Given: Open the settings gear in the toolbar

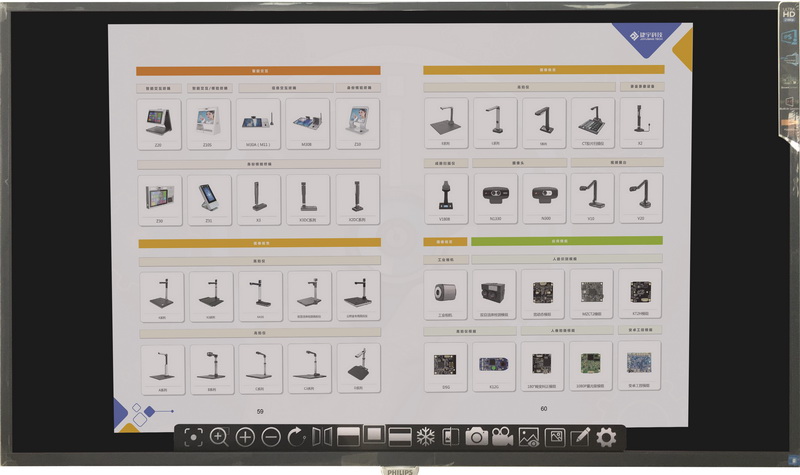Looking at the screenshot, I should 606,437.
